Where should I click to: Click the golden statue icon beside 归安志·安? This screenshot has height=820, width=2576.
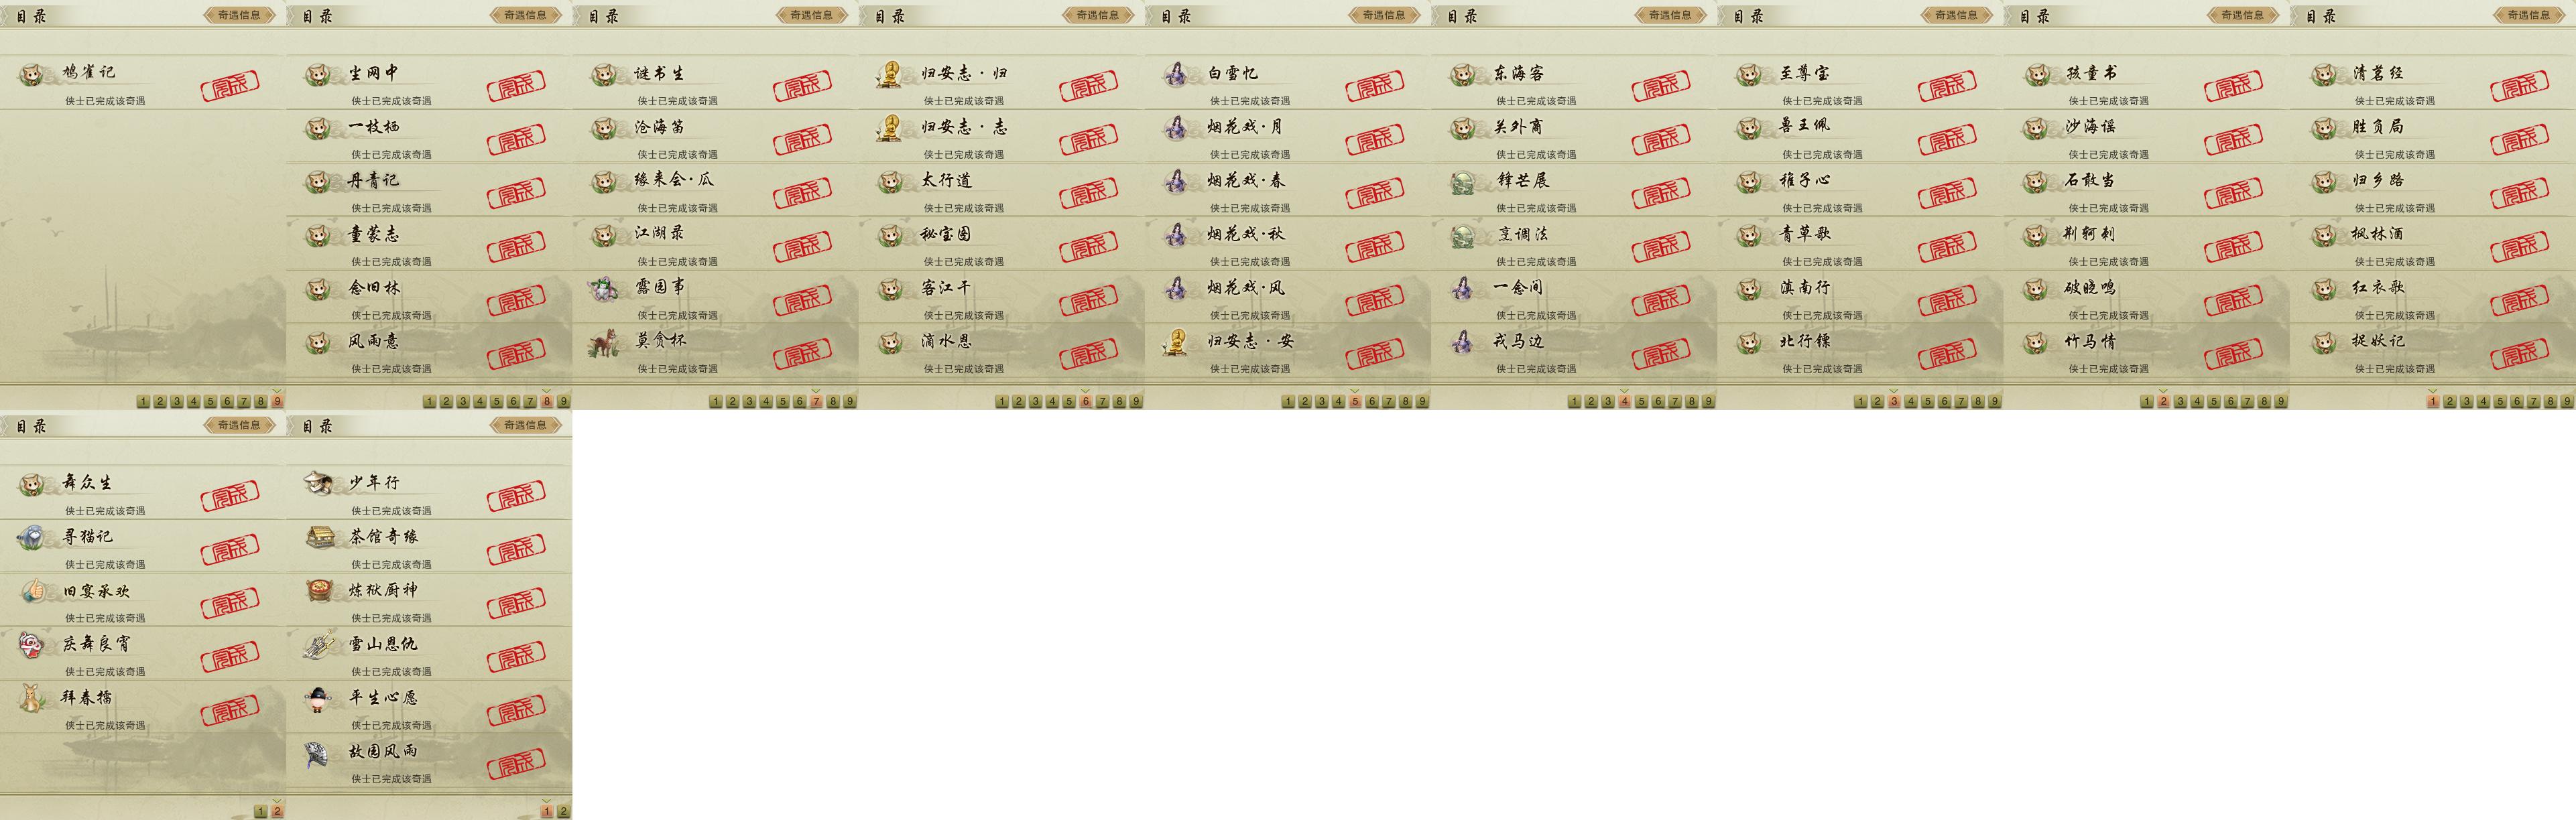click(1177, 342)
